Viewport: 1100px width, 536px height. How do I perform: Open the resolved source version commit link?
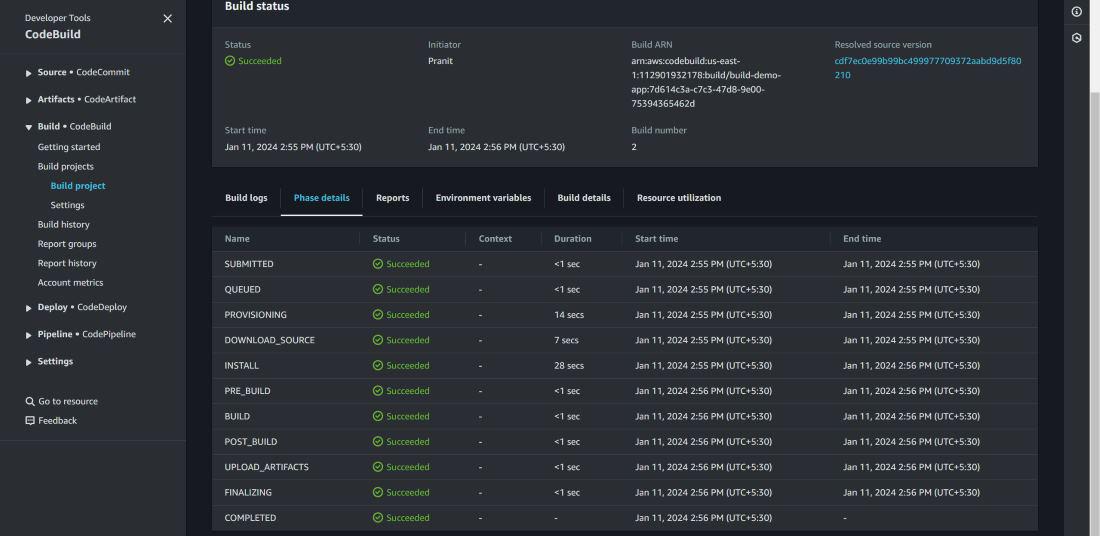927,61
